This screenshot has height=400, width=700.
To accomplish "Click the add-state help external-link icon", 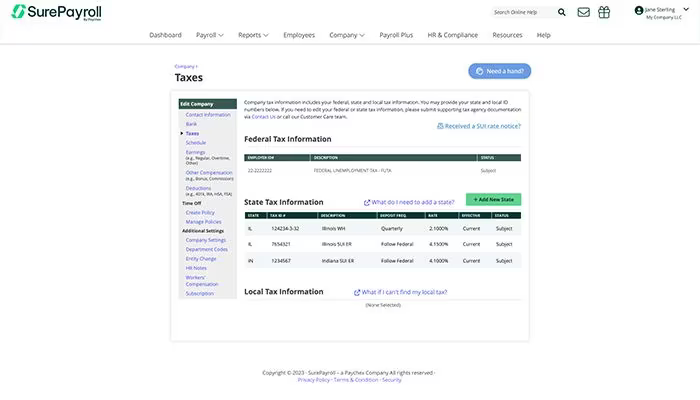I will click(367, 203).
